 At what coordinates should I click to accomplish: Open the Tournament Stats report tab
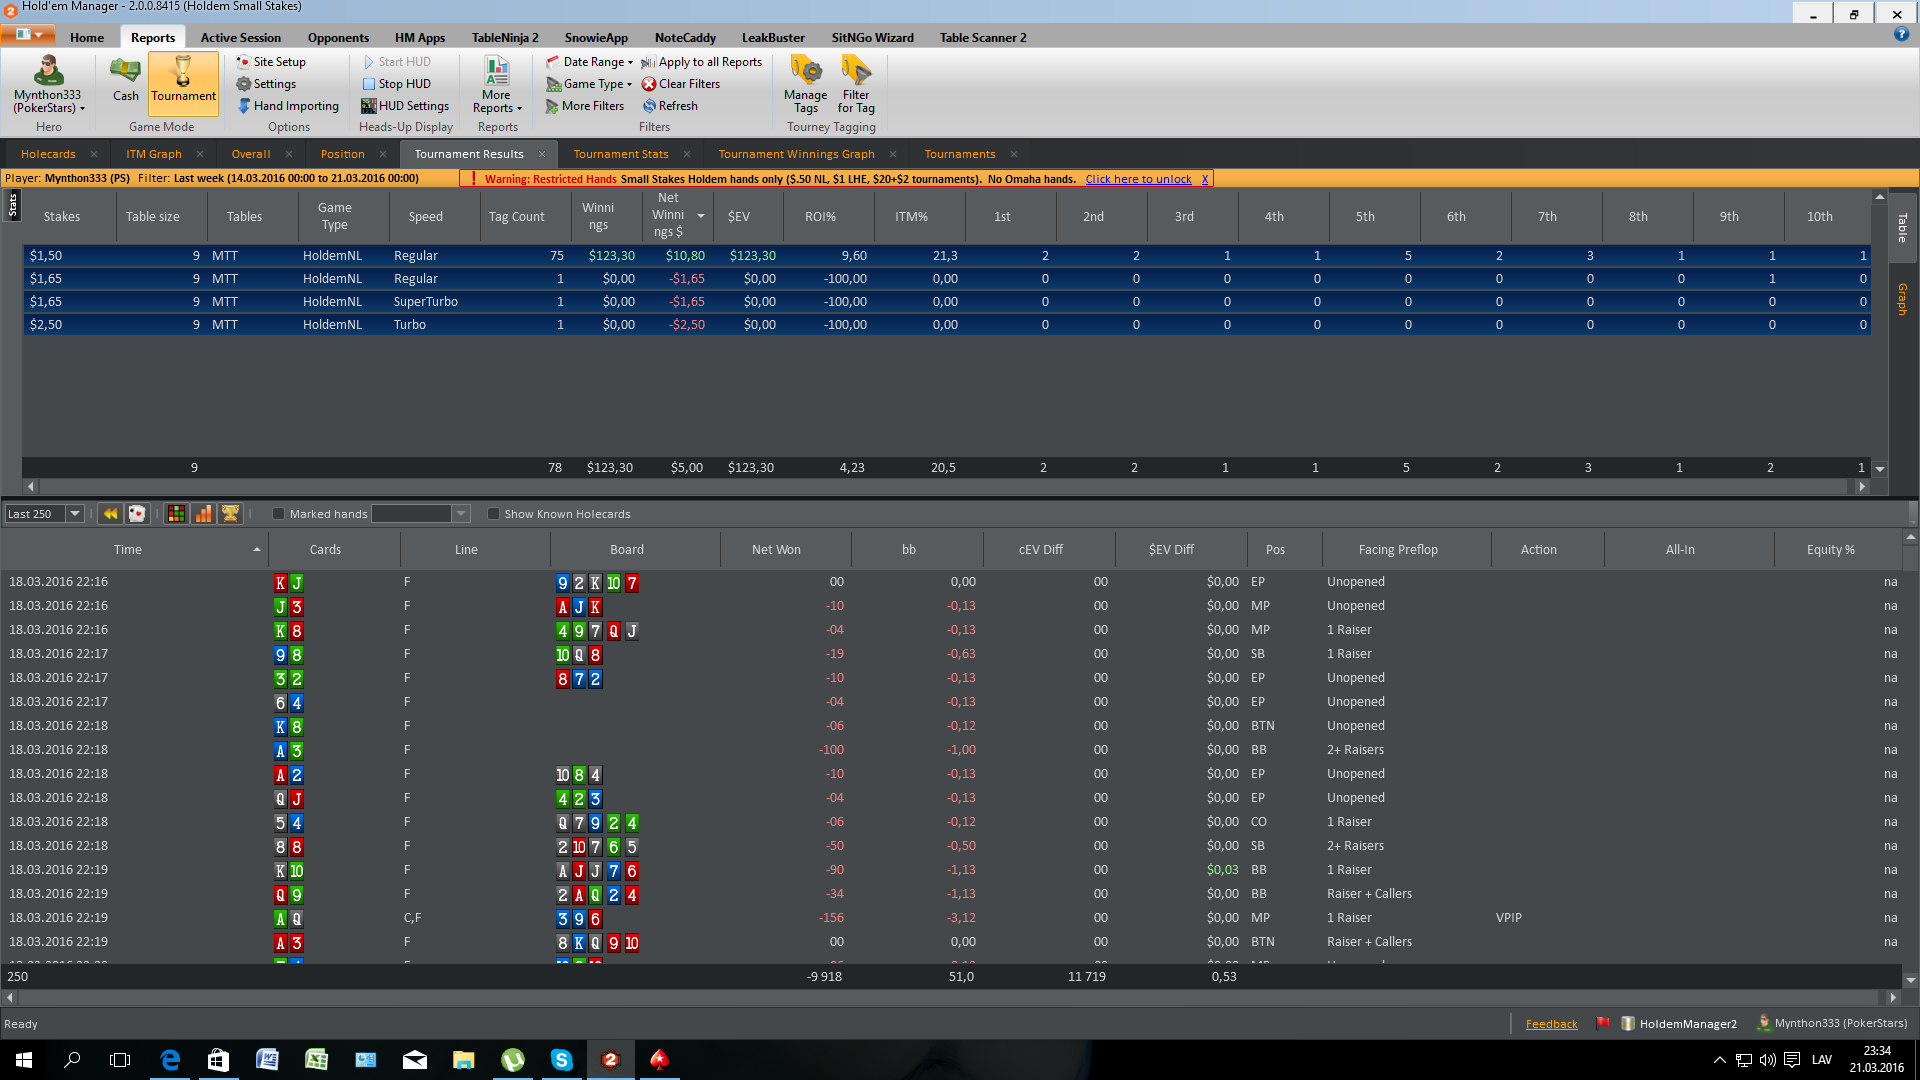tap(621, 154)
